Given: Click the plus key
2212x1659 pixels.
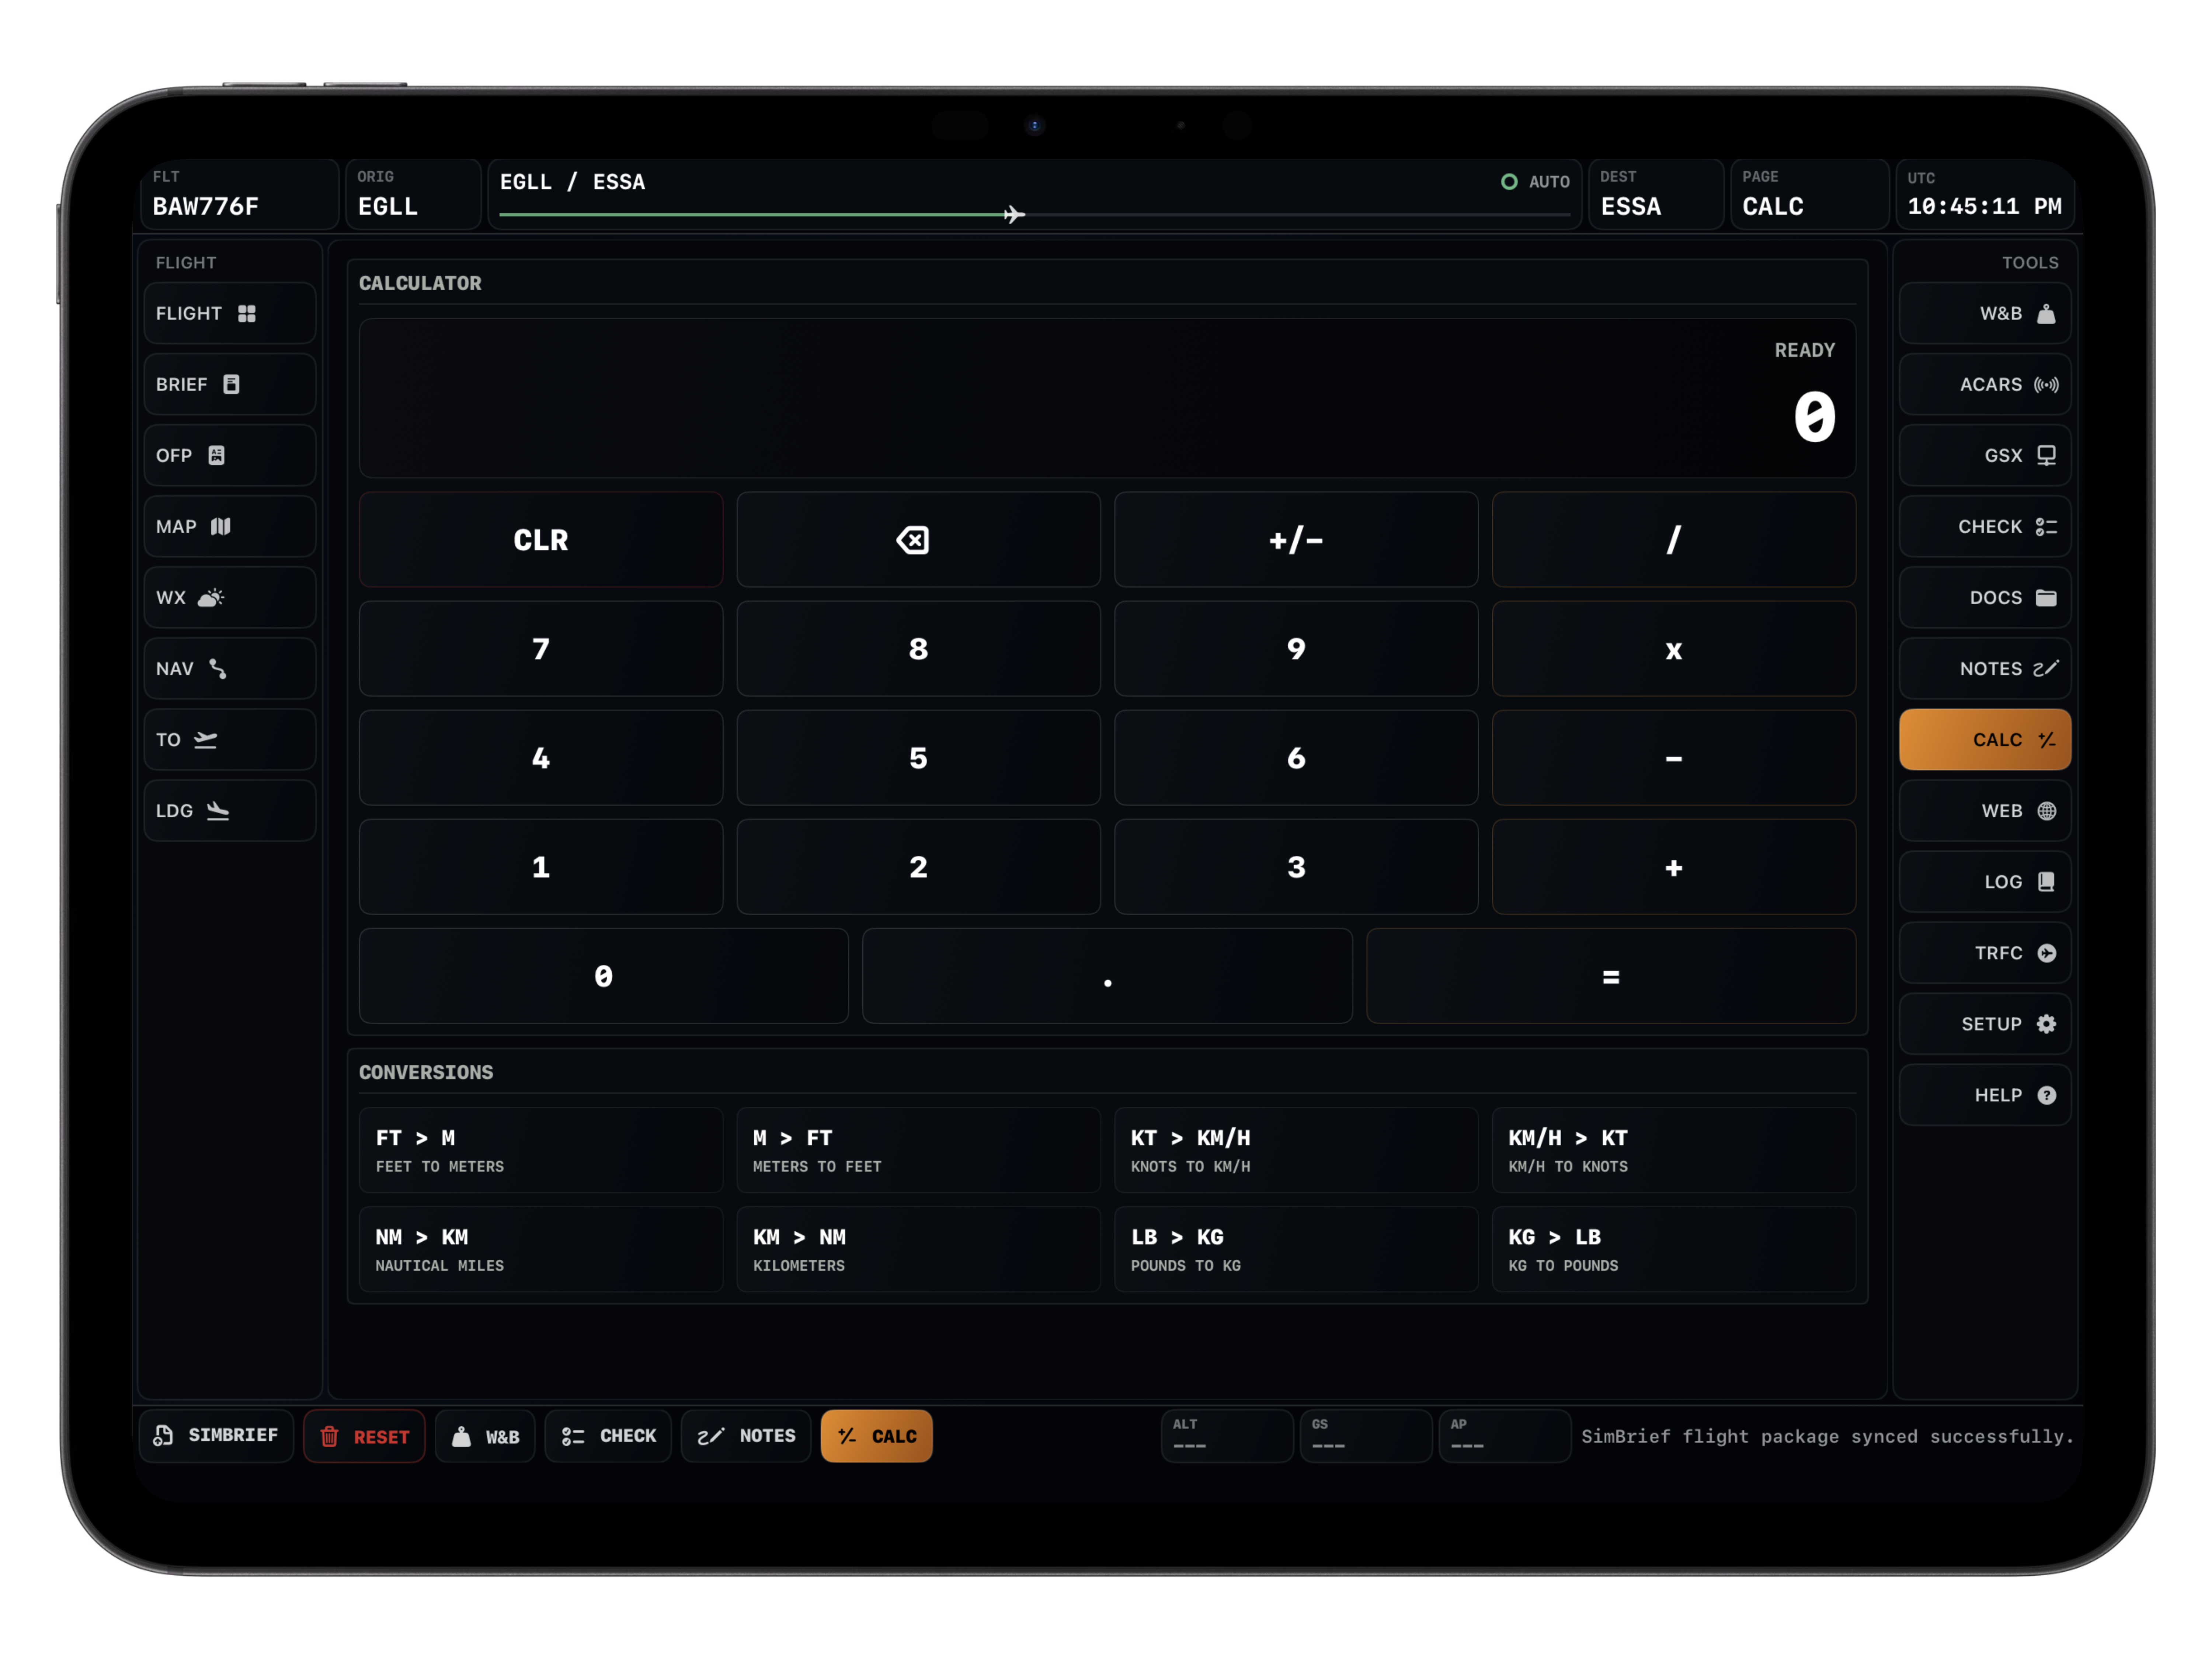Looking at the screenshot, I should (x=1674, y=867).
